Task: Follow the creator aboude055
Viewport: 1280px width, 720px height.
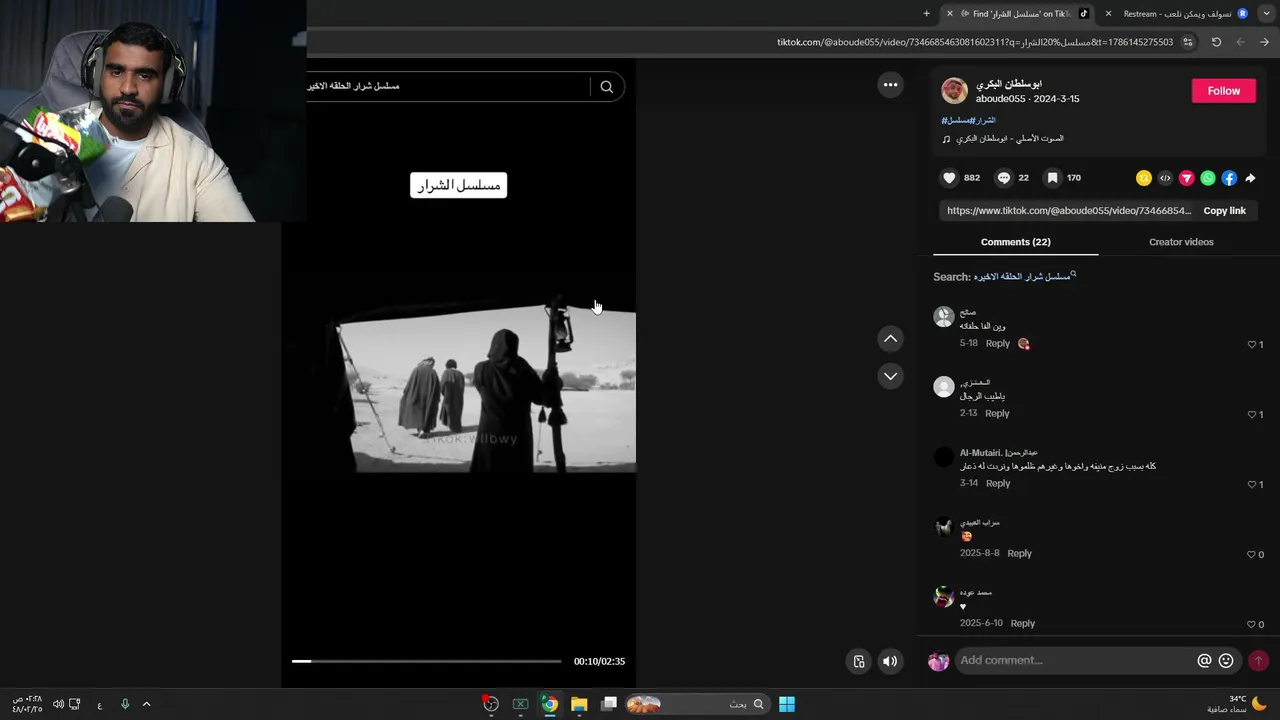Action: click(1223, 91)
